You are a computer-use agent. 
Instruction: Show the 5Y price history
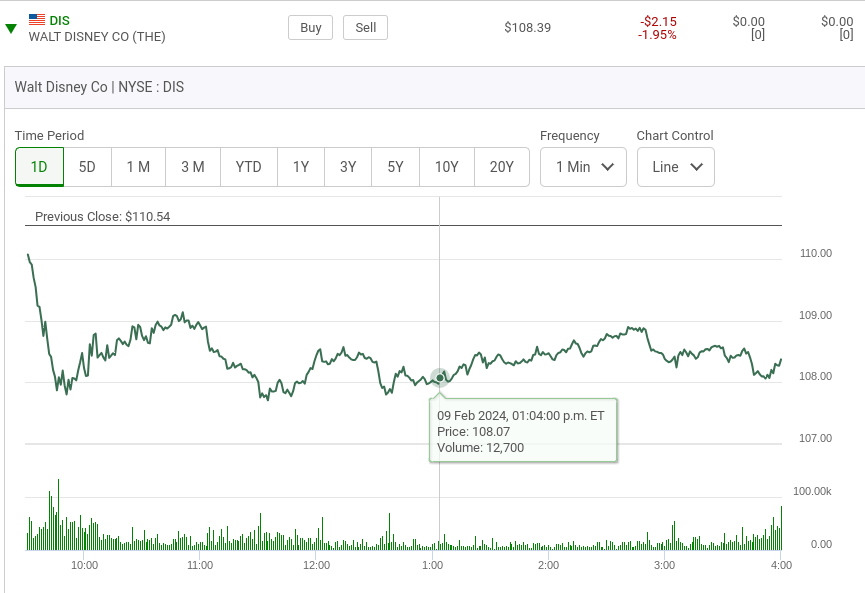click(x=396, y=167)
